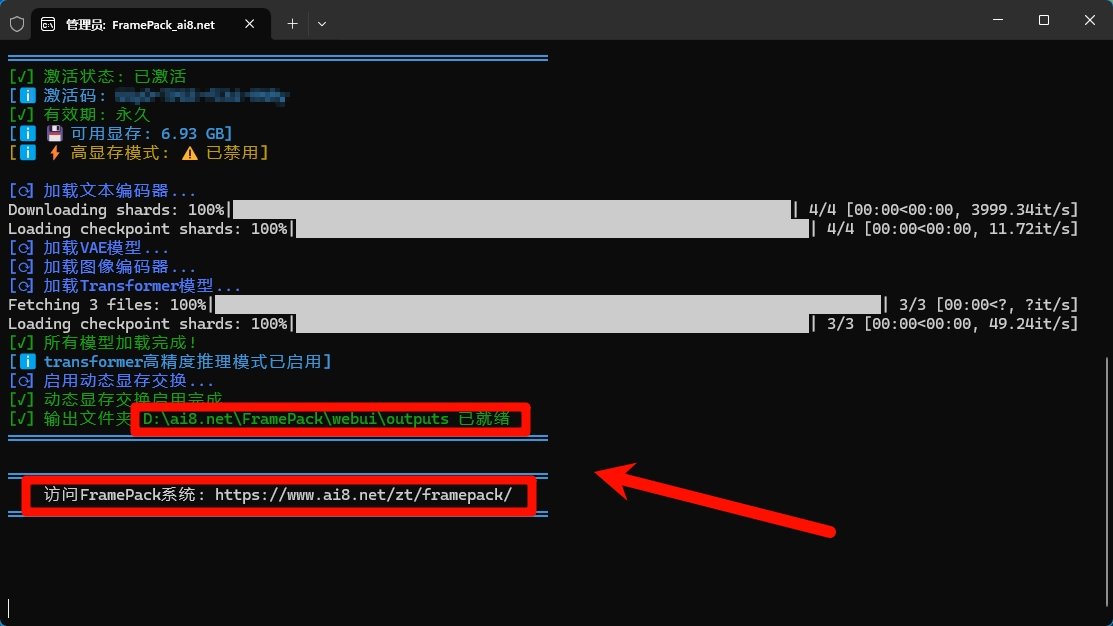Screen dimensions: 1113x626
Task: Click the '激活状态: 已激活' line
Action: pos(98,76)
